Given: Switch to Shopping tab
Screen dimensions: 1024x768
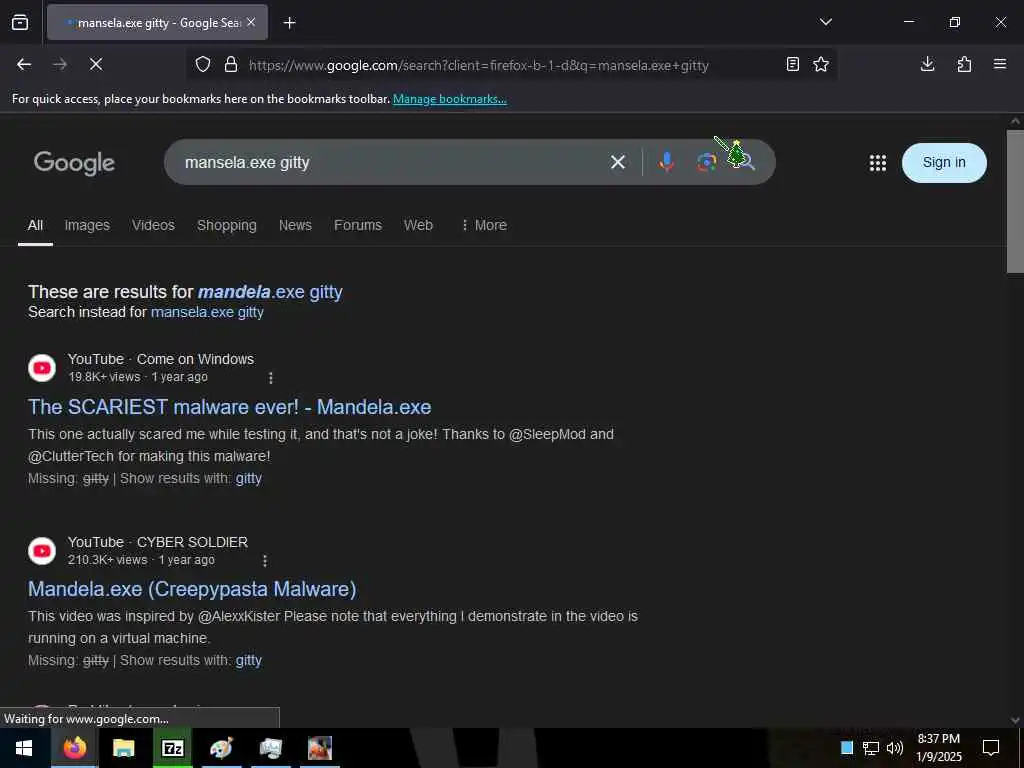Looking at the screenshot, I should click(227, 225).
